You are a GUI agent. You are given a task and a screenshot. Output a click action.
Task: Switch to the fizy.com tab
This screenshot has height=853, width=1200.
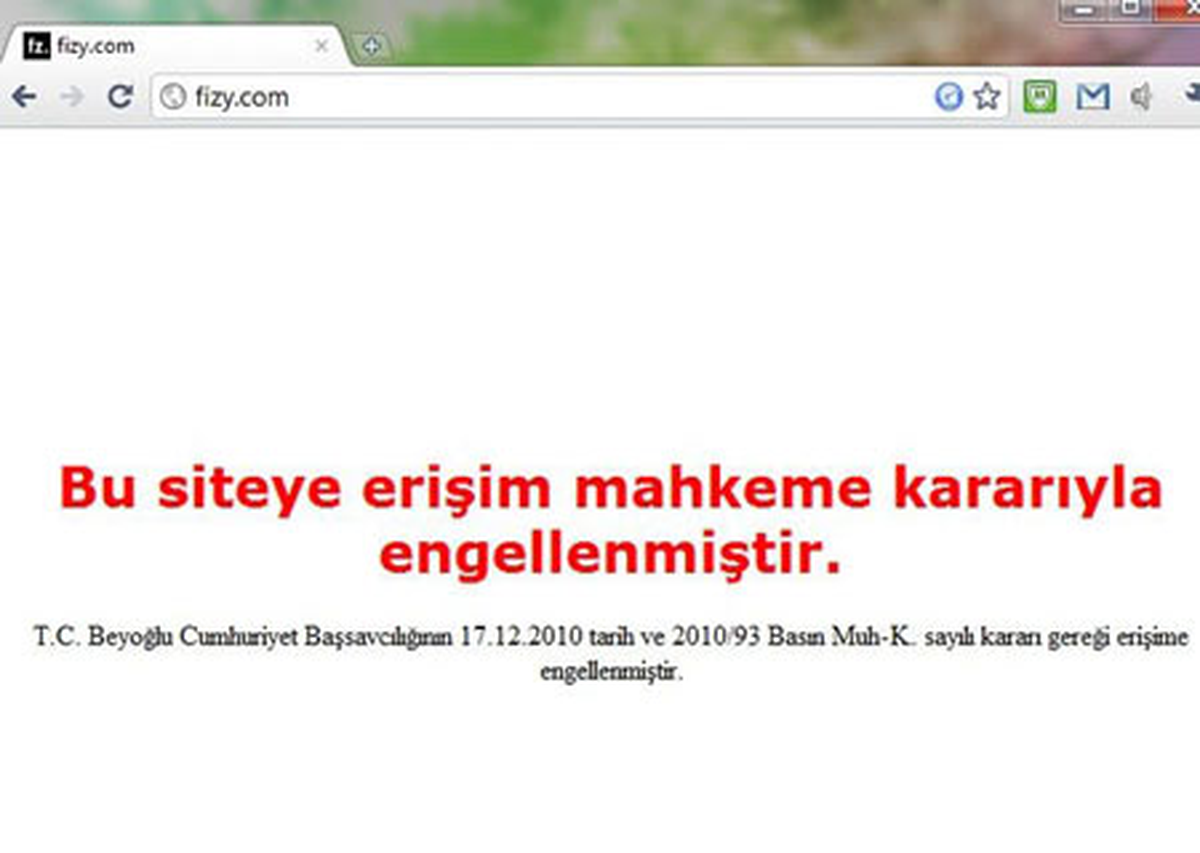coord(180,46)
